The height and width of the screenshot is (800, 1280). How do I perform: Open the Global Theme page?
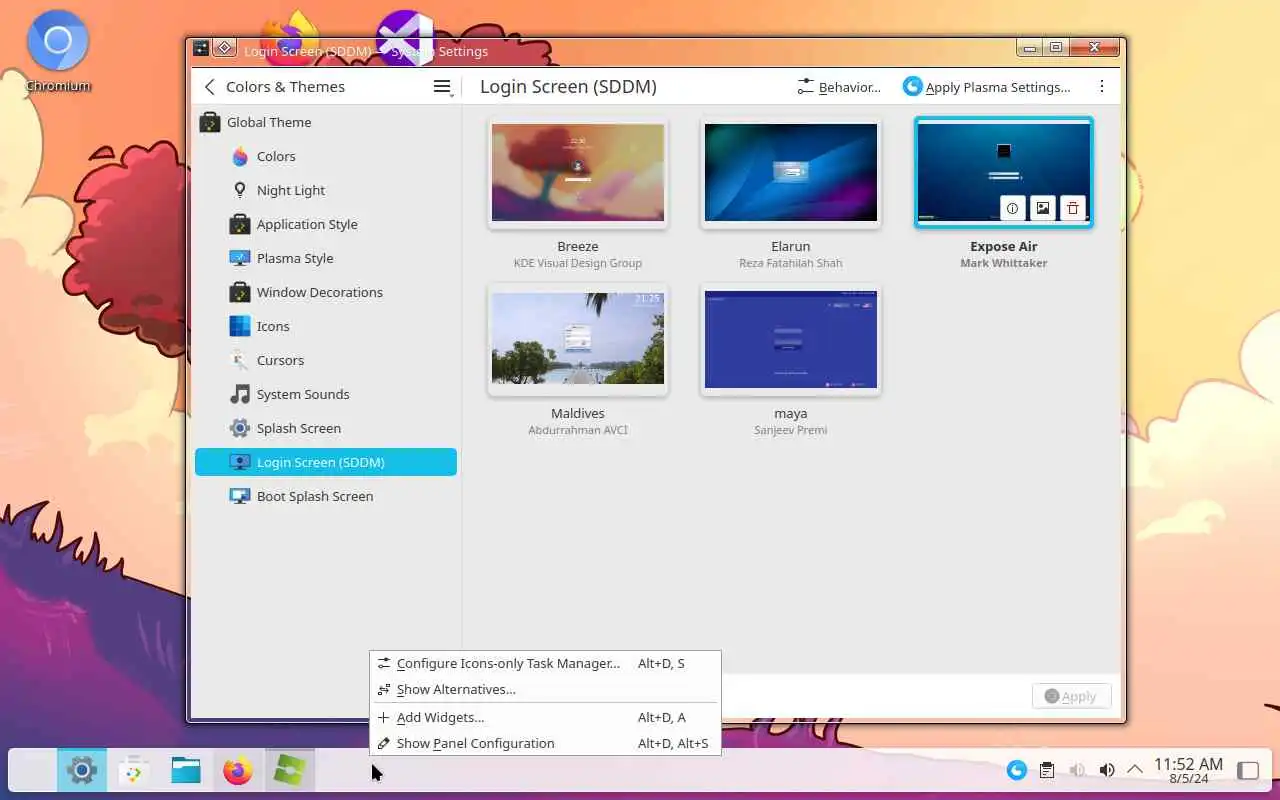[x=326, y=122]
